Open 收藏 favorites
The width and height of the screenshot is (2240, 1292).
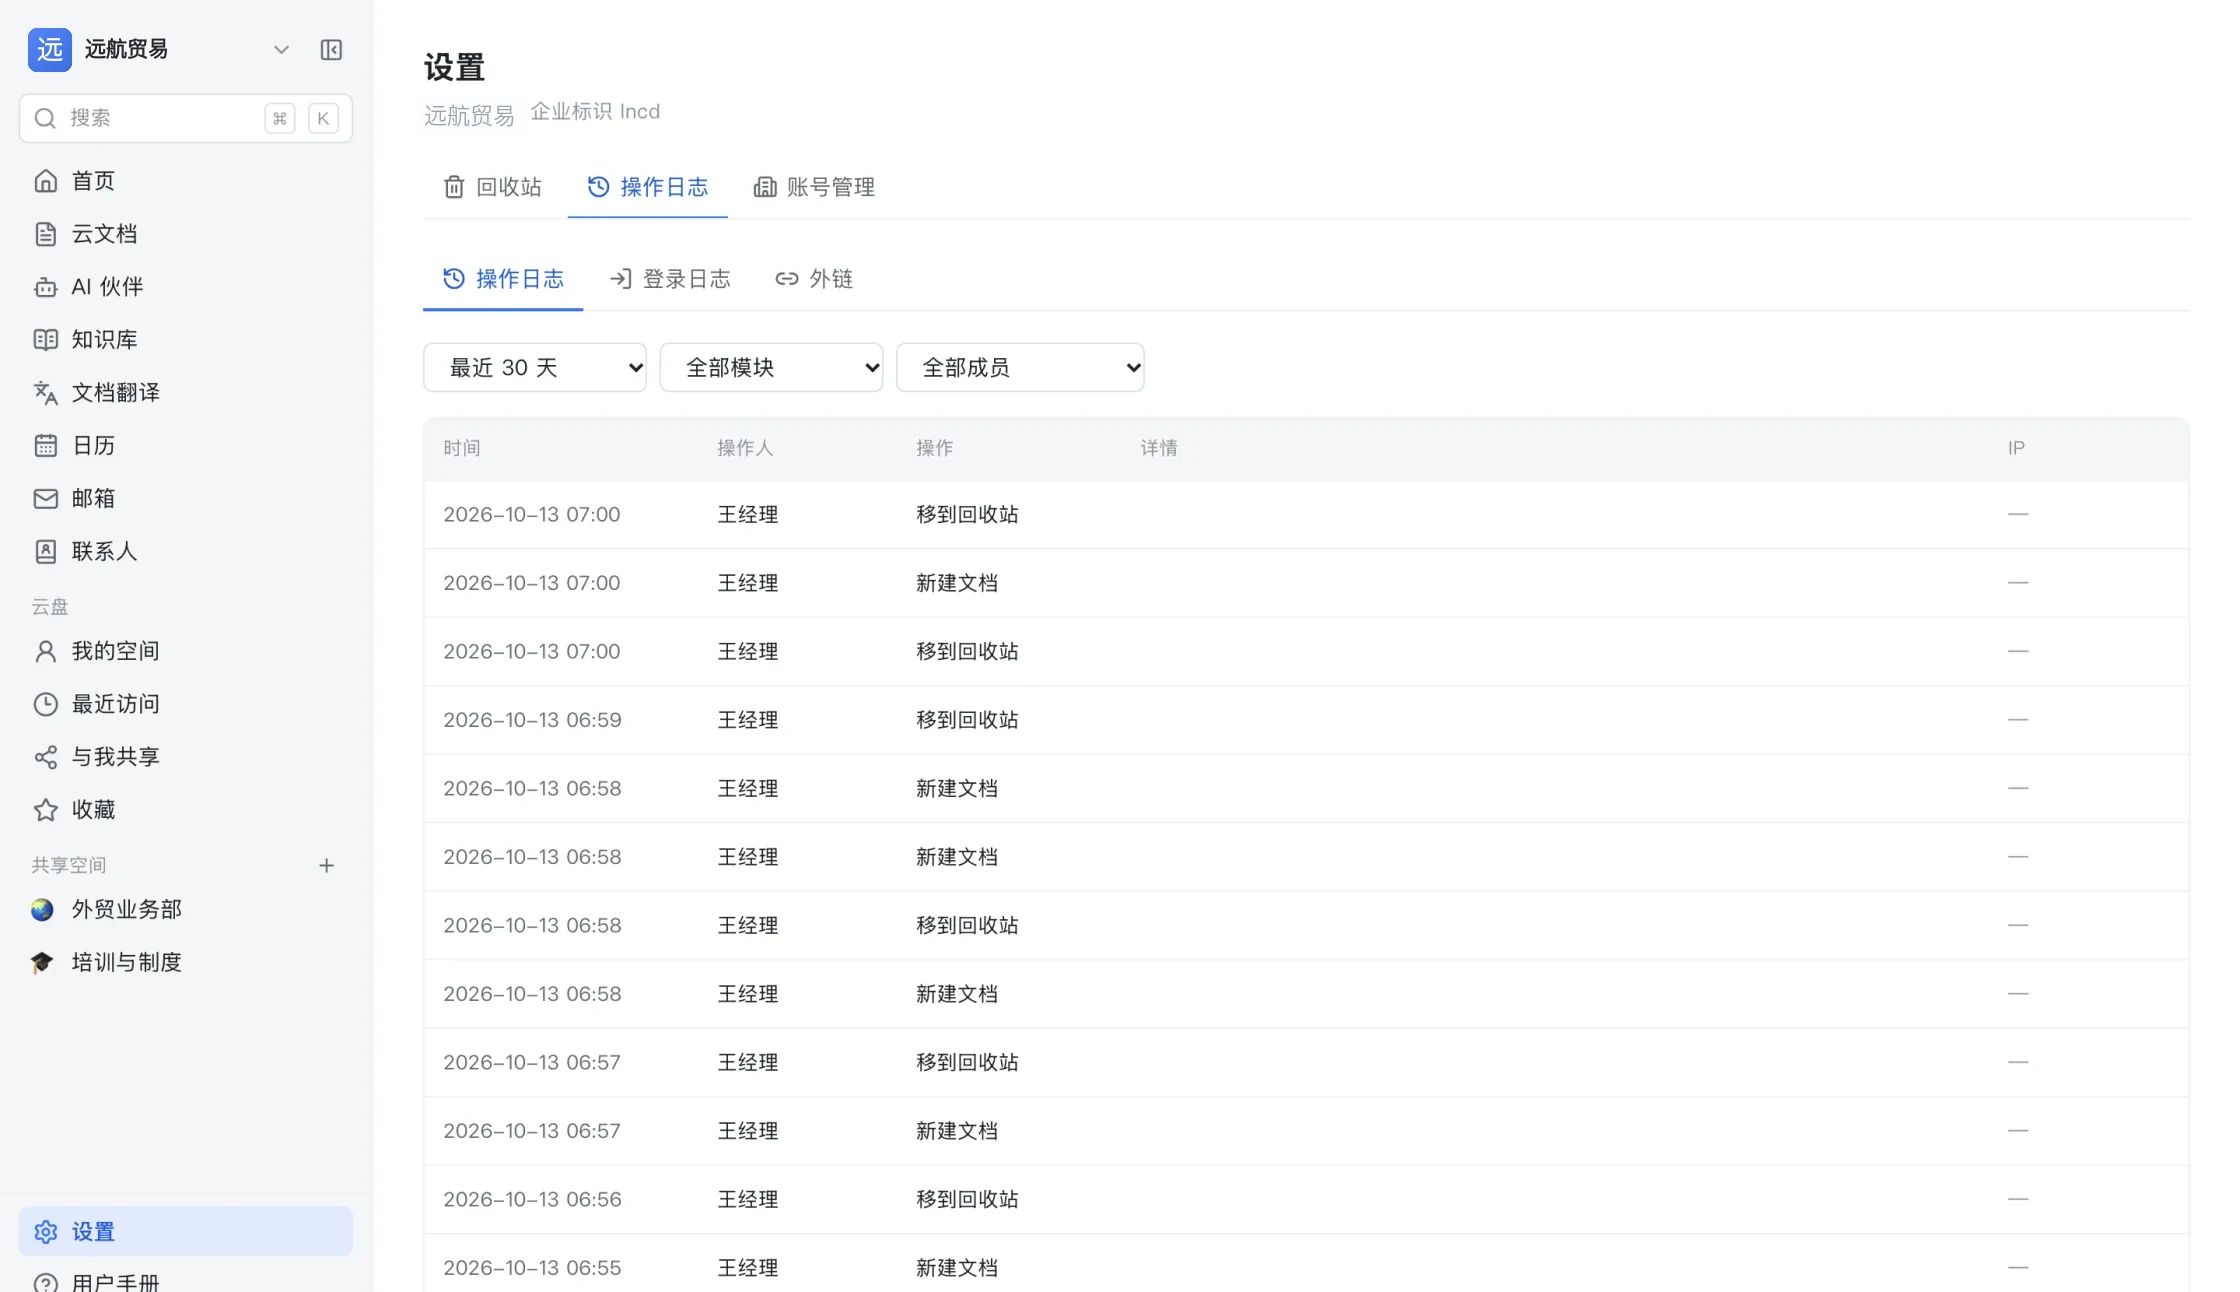(x=186, y=811)
